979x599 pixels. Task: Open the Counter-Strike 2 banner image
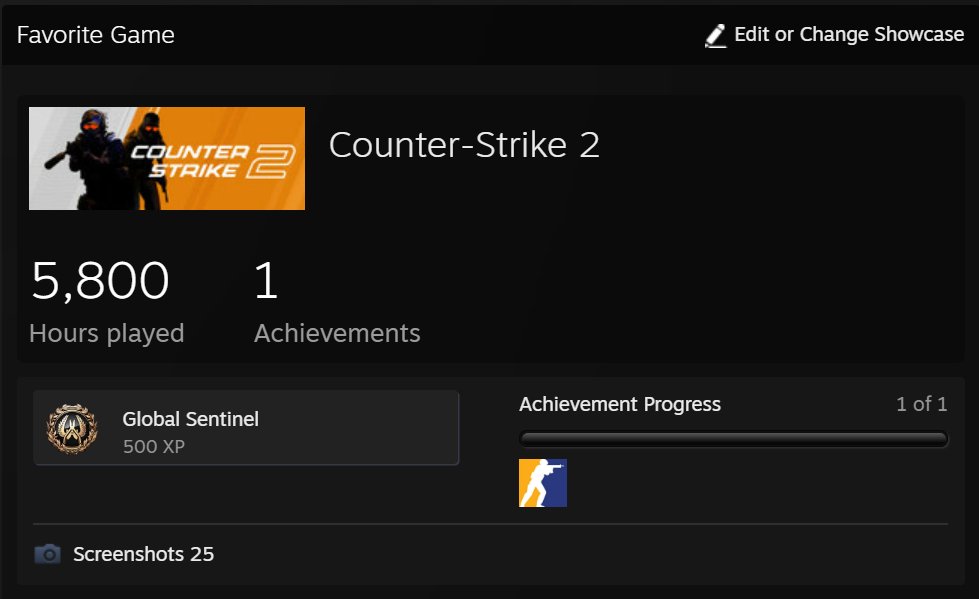click(x=167, y=158)
